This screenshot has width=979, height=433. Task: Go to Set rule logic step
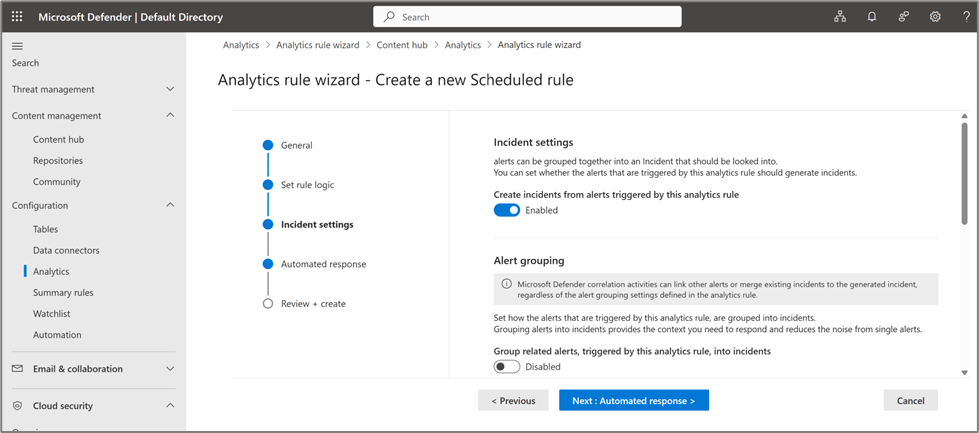tap(307, 185)
